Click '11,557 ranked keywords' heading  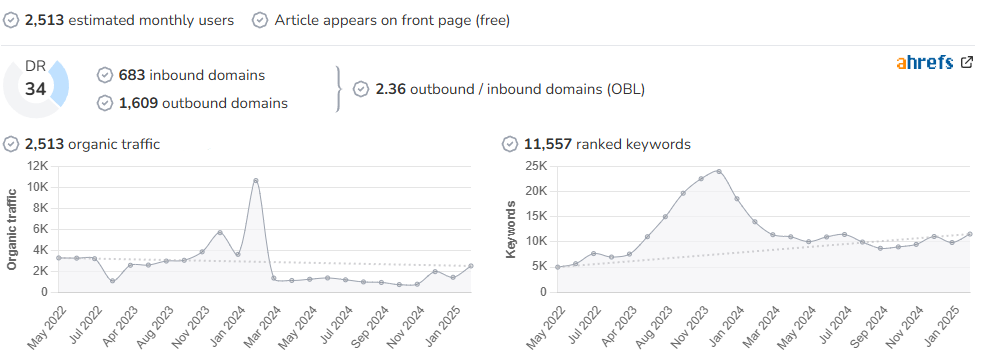point(607,144)
